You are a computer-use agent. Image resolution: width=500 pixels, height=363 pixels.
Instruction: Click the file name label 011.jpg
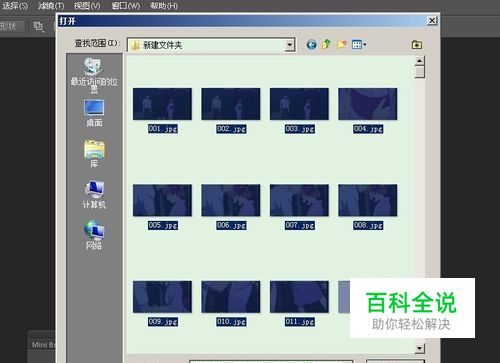coord(300,322)
